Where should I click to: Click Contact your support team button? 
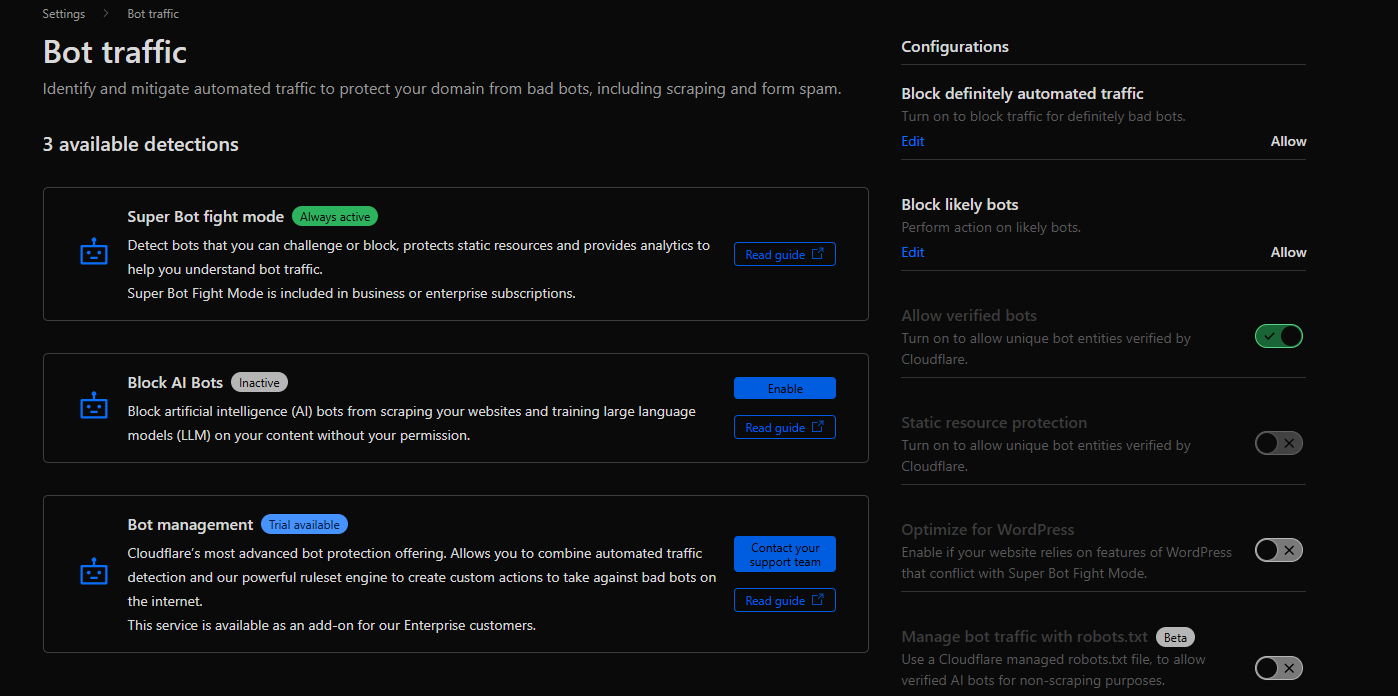(x=784, y=554)
